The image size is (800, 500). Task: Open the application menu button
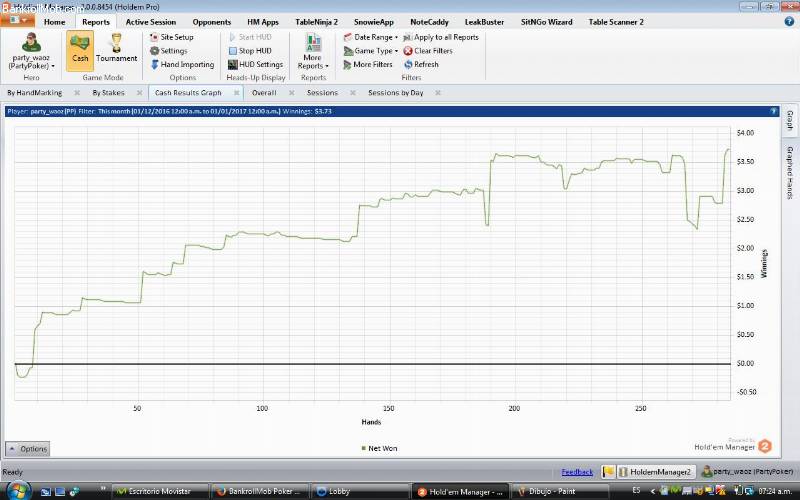pyautogui.click(x=17, y=20)
